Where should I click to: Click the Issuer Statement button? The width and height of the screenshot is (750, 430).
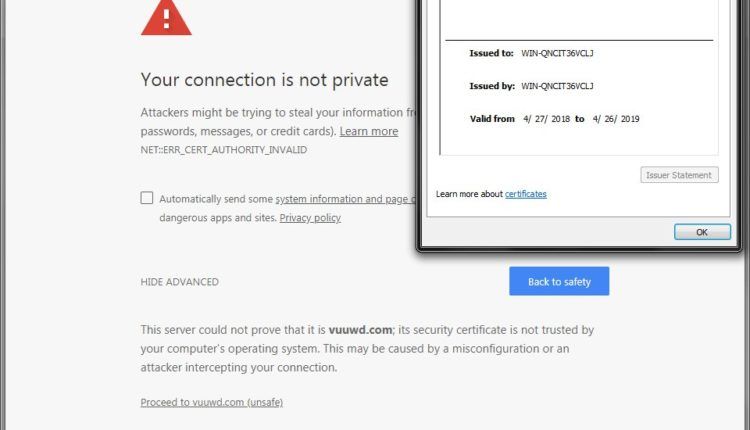tap(679, 175)
